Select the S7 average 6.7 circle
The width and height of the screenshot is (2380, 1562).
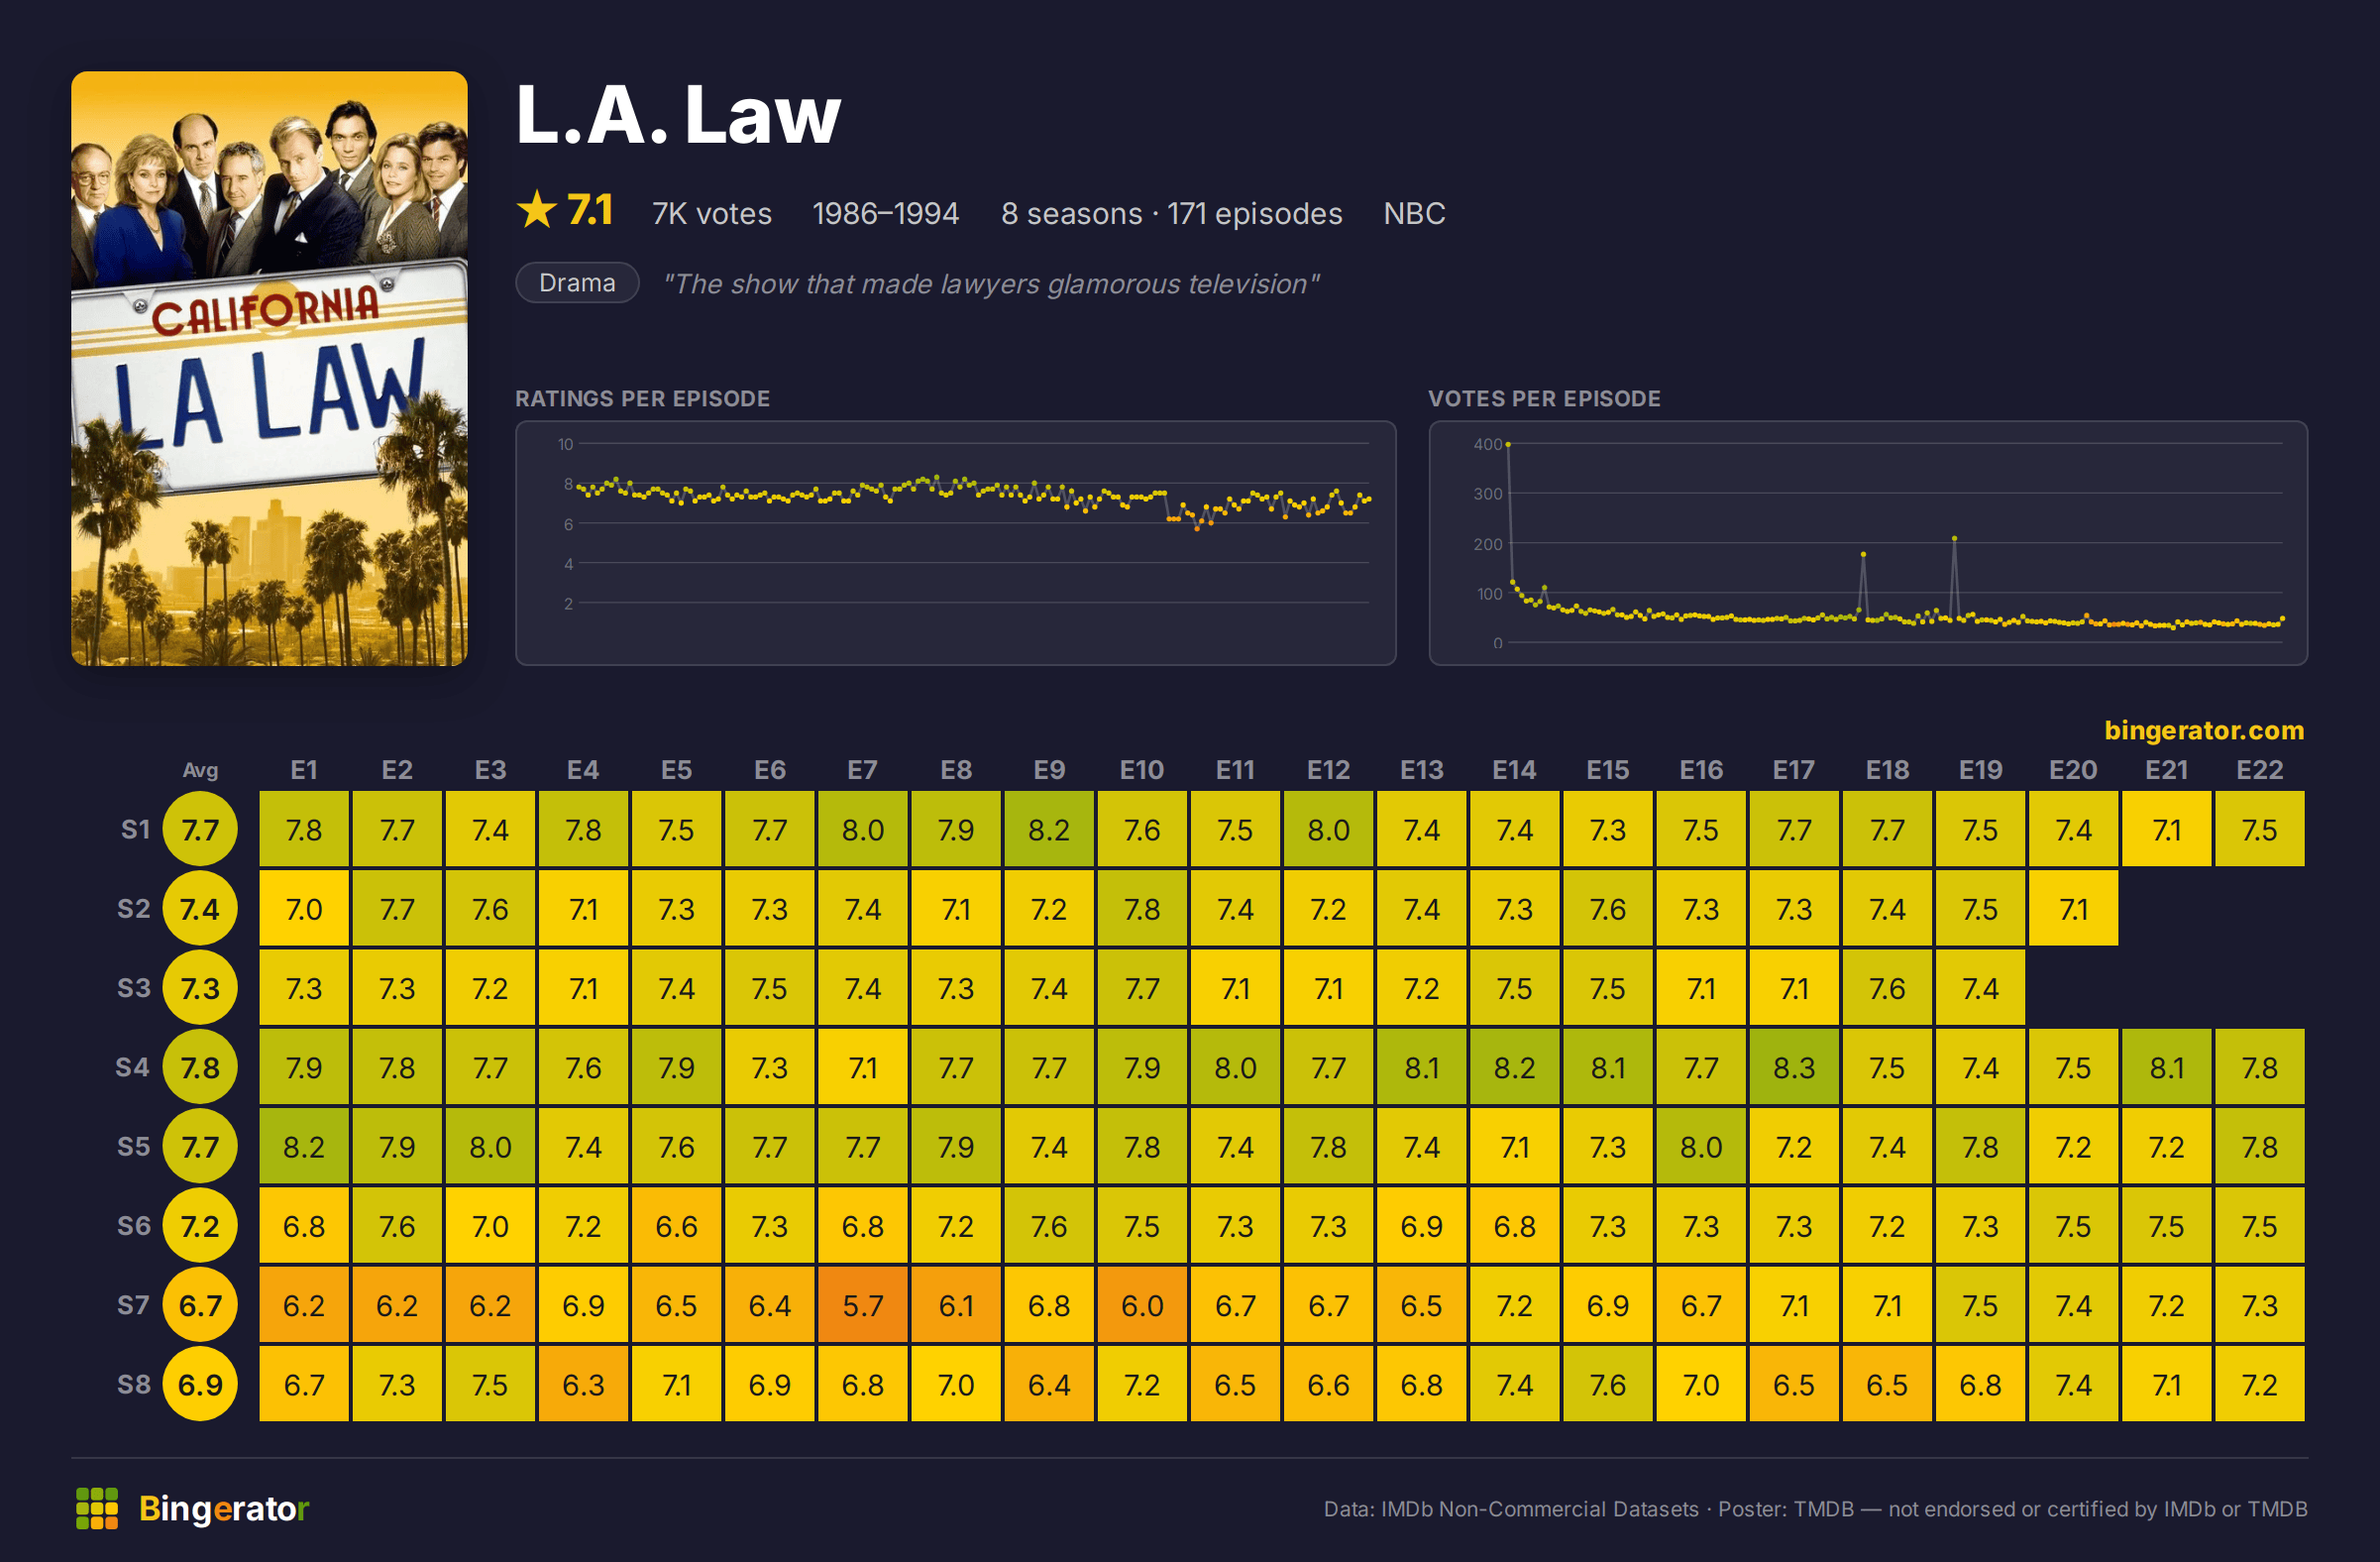click(x=200, y=1305)
